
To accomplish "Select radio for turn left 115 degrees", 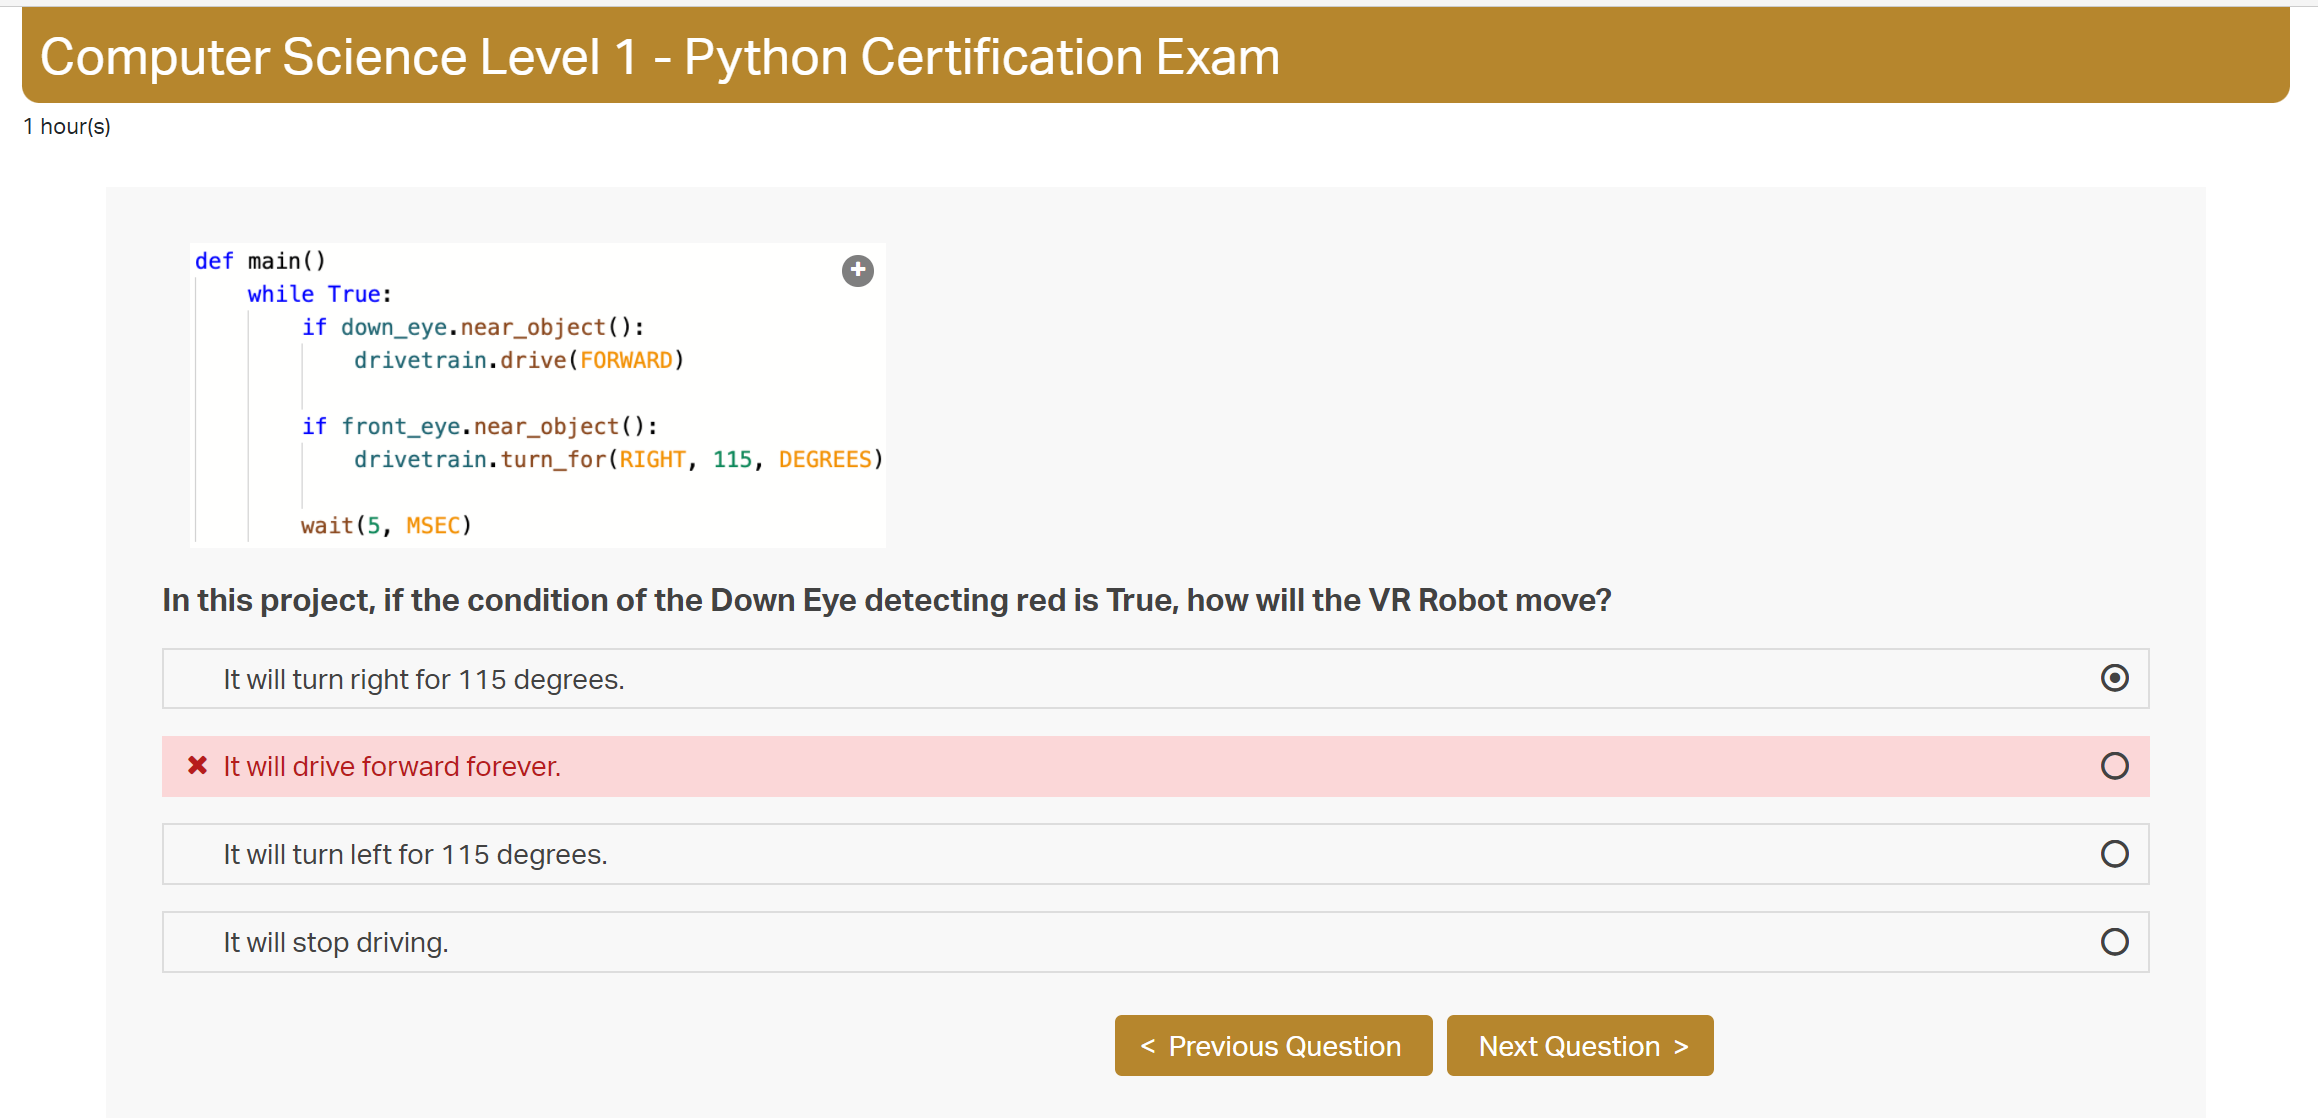I will (2114, 854).
